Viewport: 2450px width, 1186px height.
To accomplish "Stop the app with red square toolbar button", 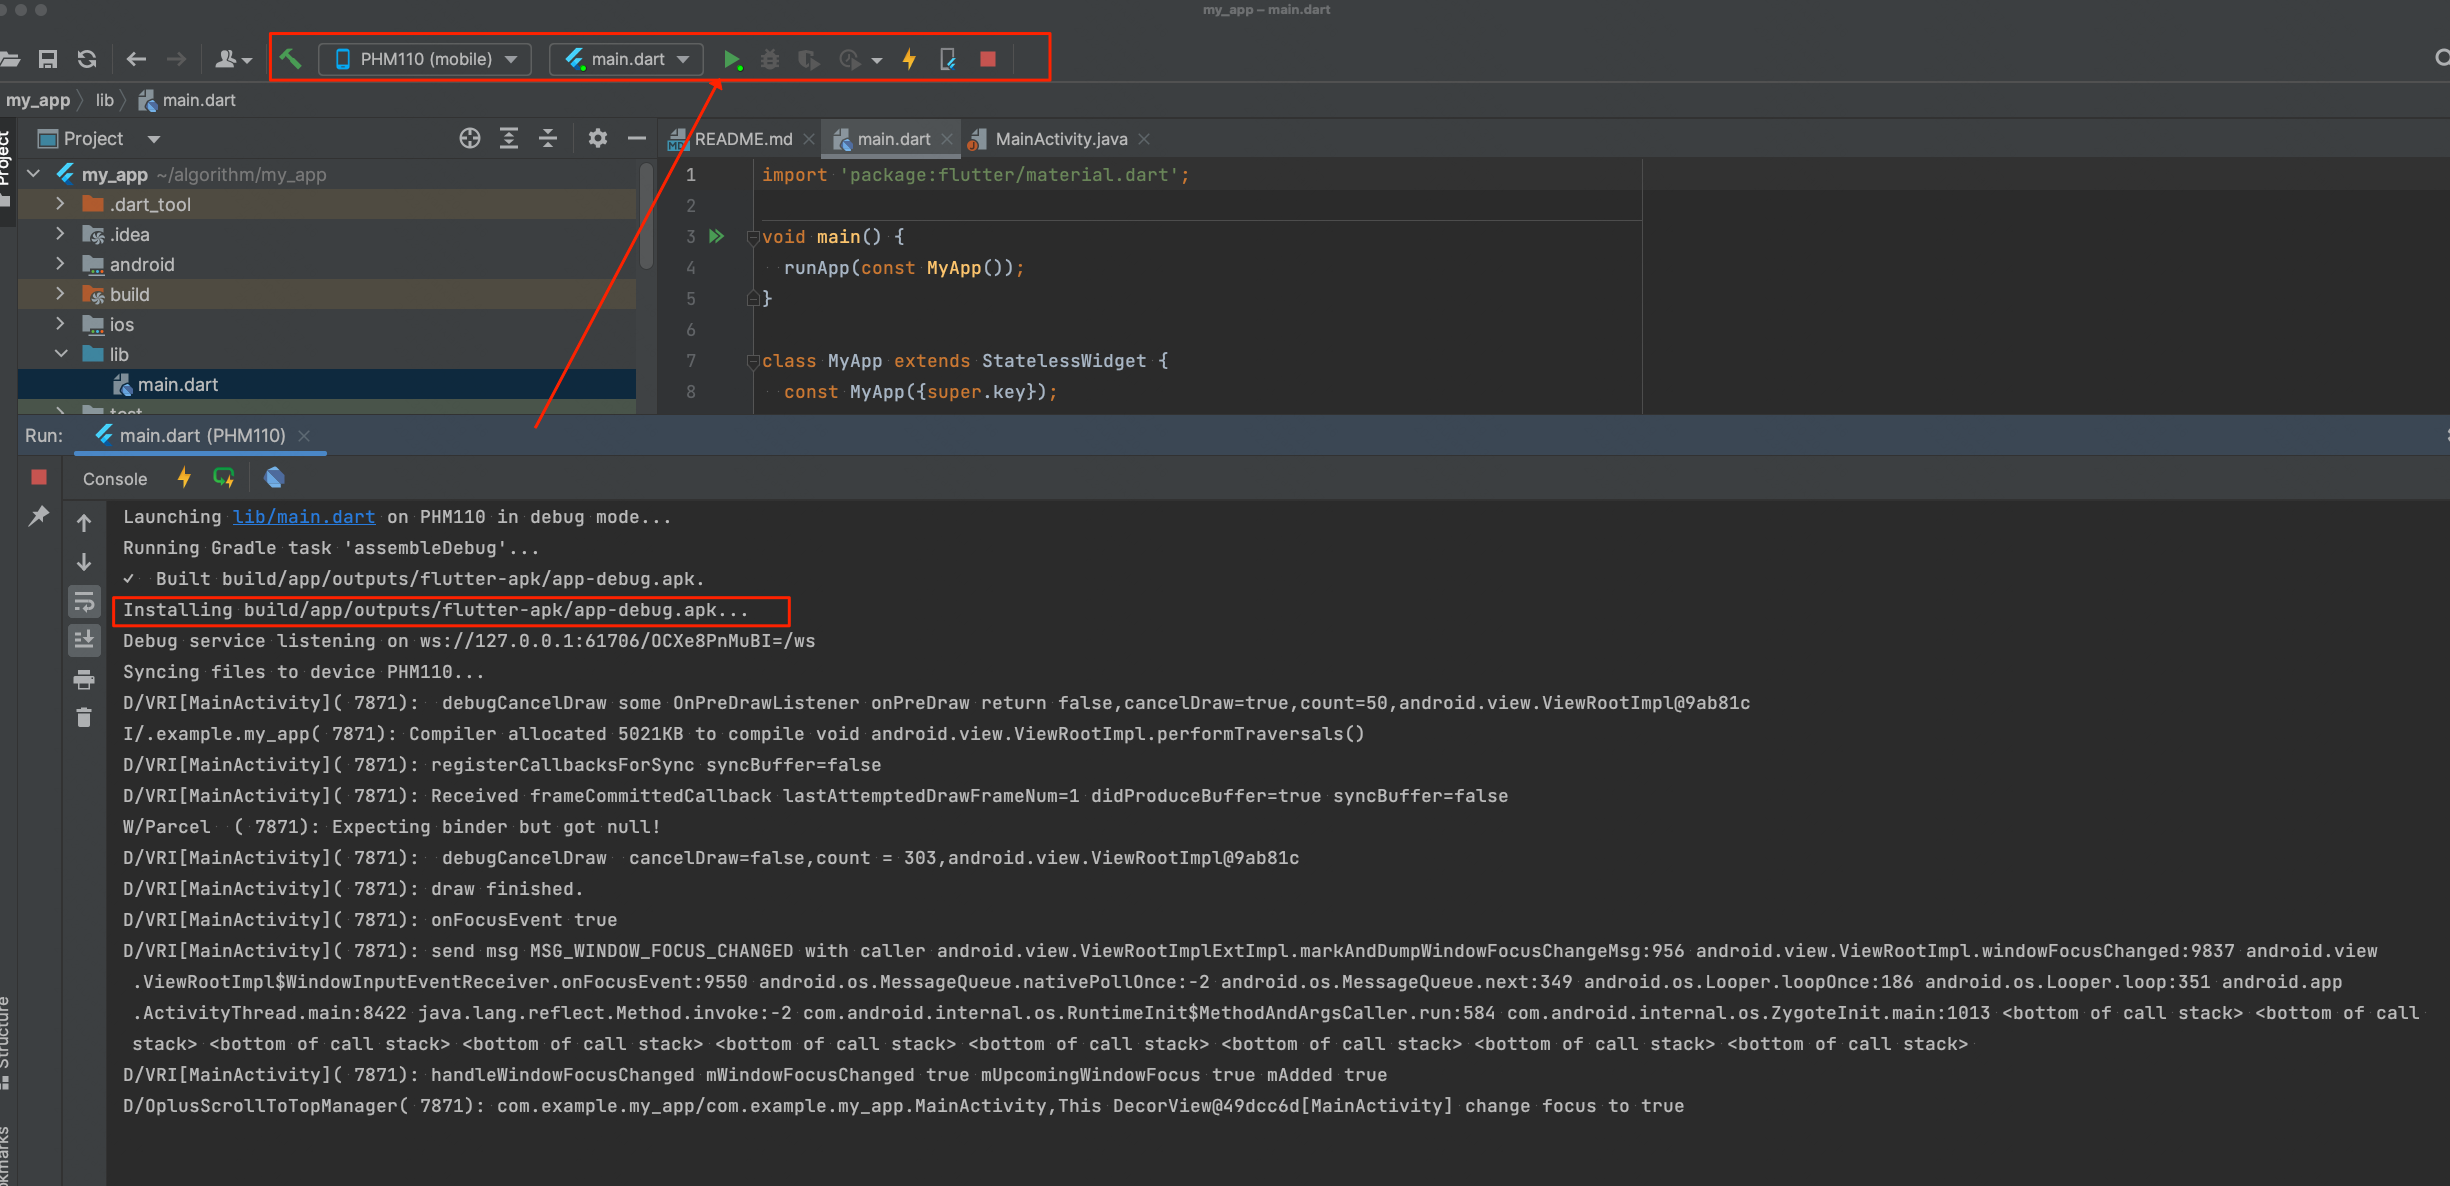I will (988, 60).
